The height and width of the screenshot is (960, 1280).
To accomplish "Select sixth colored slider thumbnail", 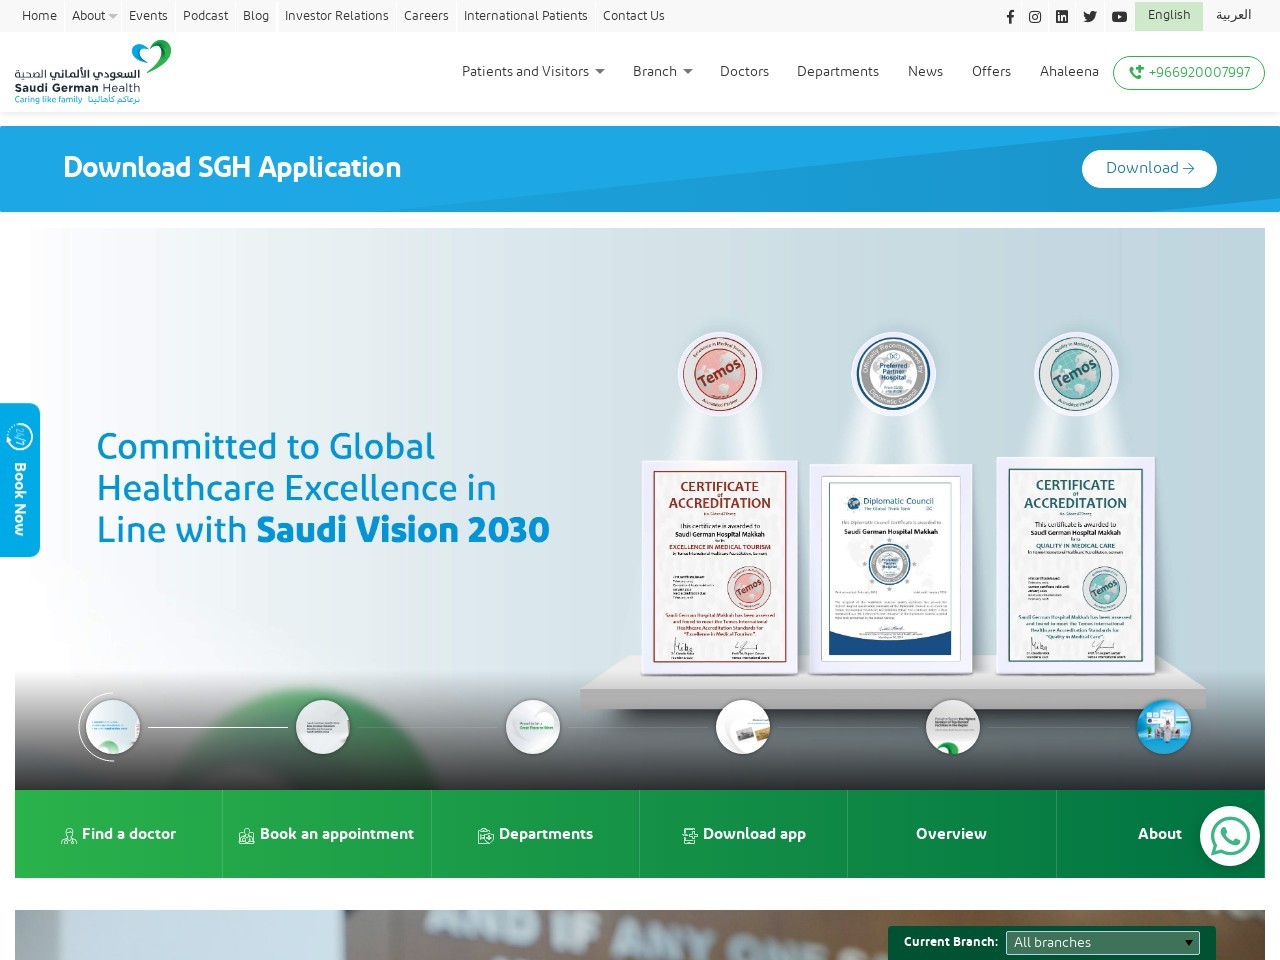I will coord(1164,727).
